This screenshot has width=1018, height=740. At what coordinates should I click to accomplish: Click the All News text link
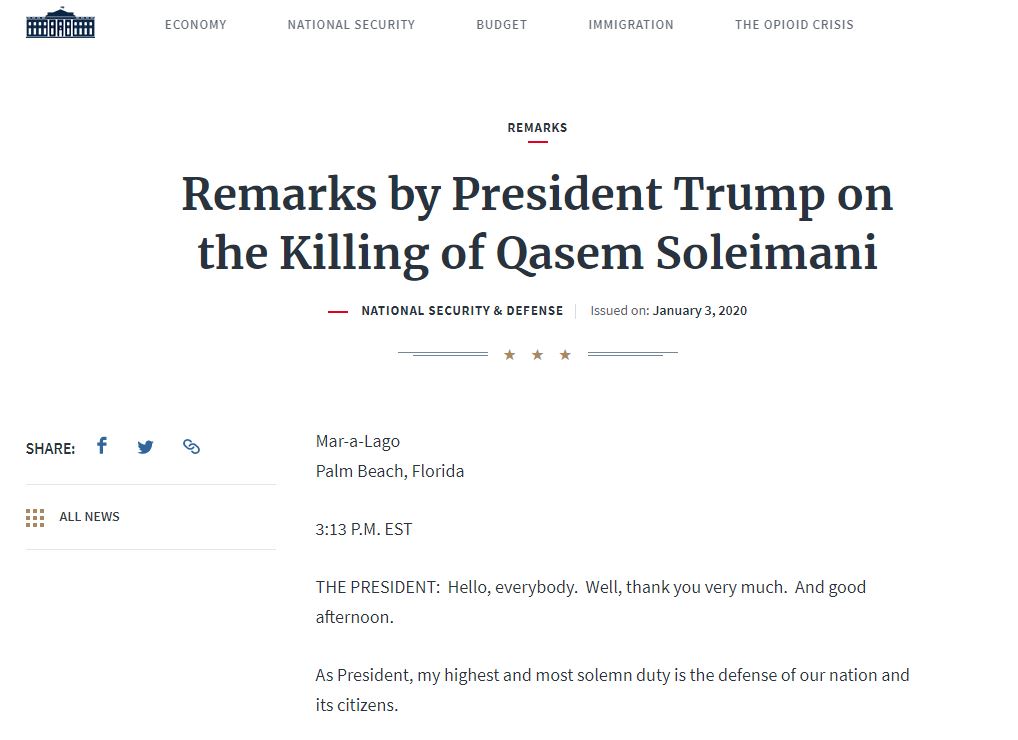(x=90, y=517)
